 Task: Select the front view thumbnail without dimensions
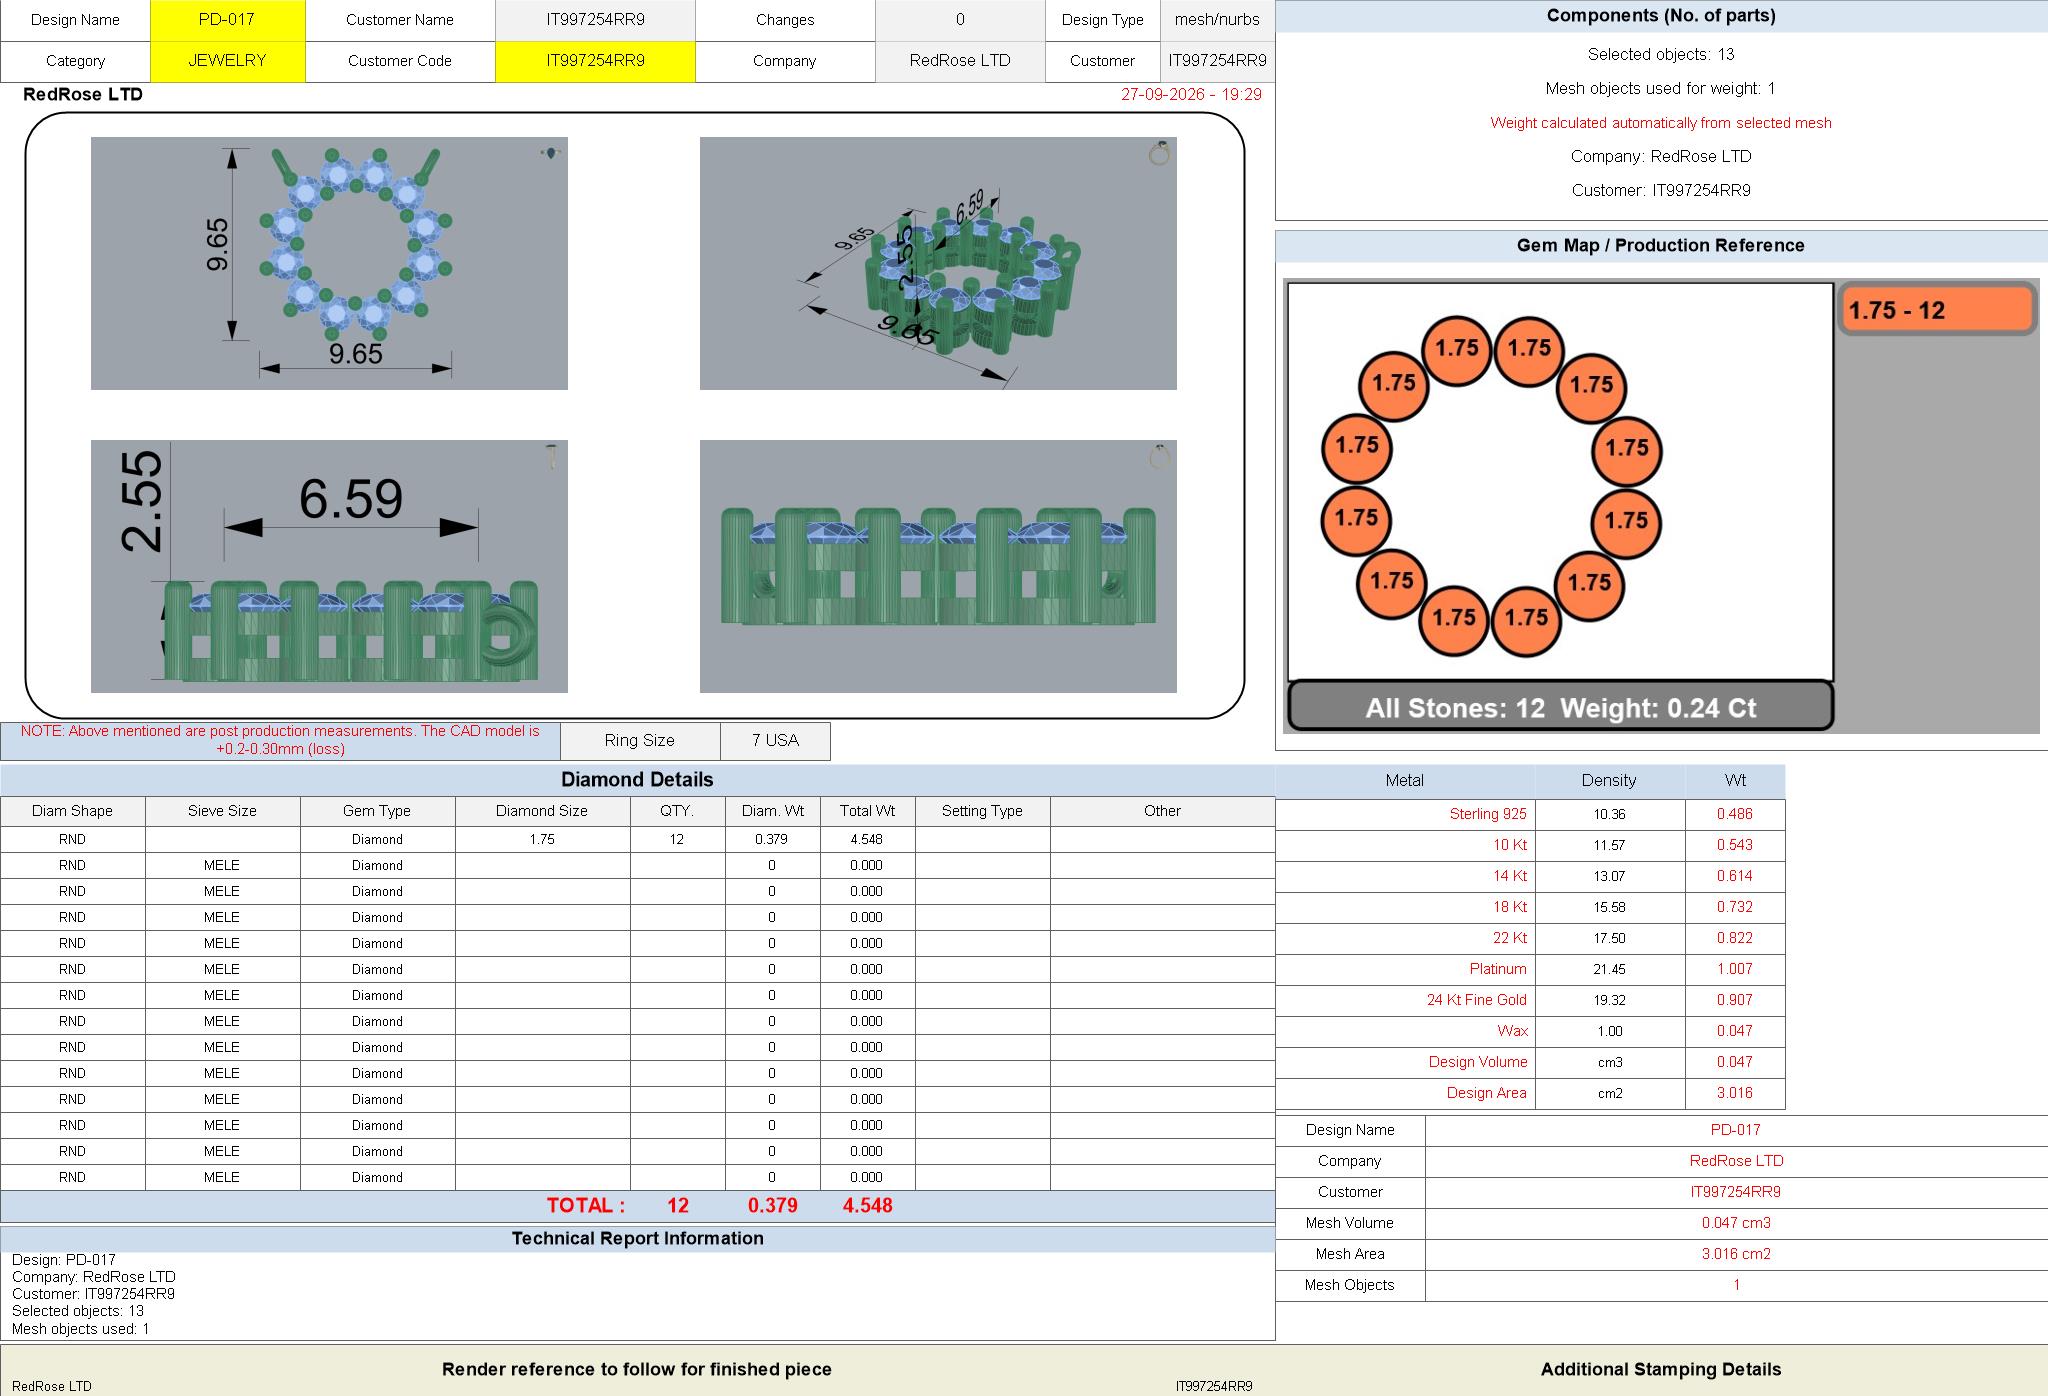[938, 566]
